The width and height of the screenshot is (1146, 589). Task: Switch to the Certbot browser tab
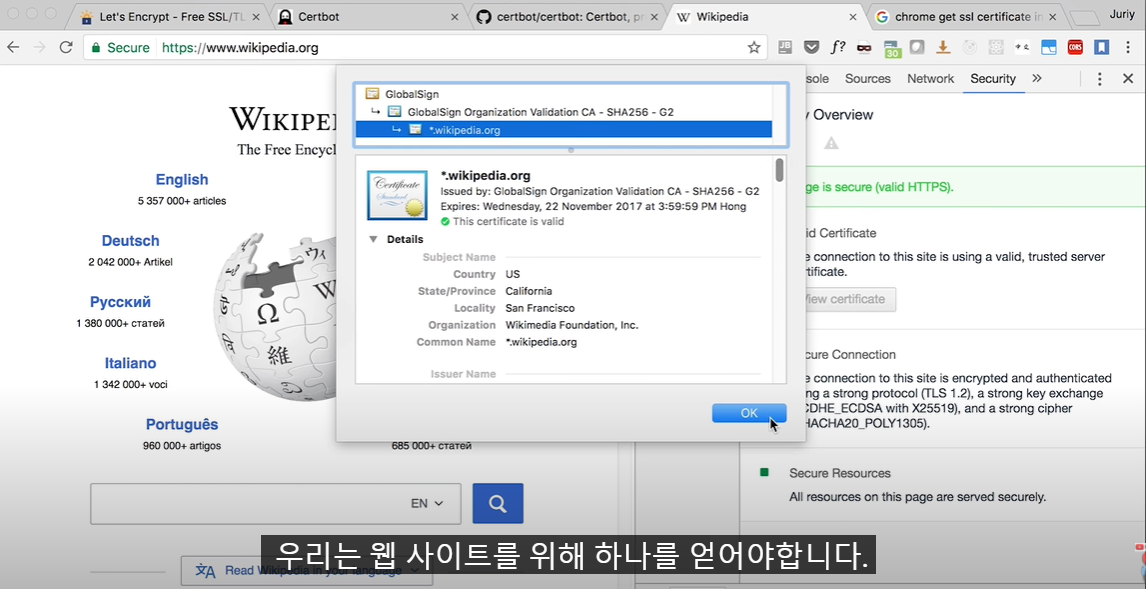pyautogui.click(x=369, y=17)
